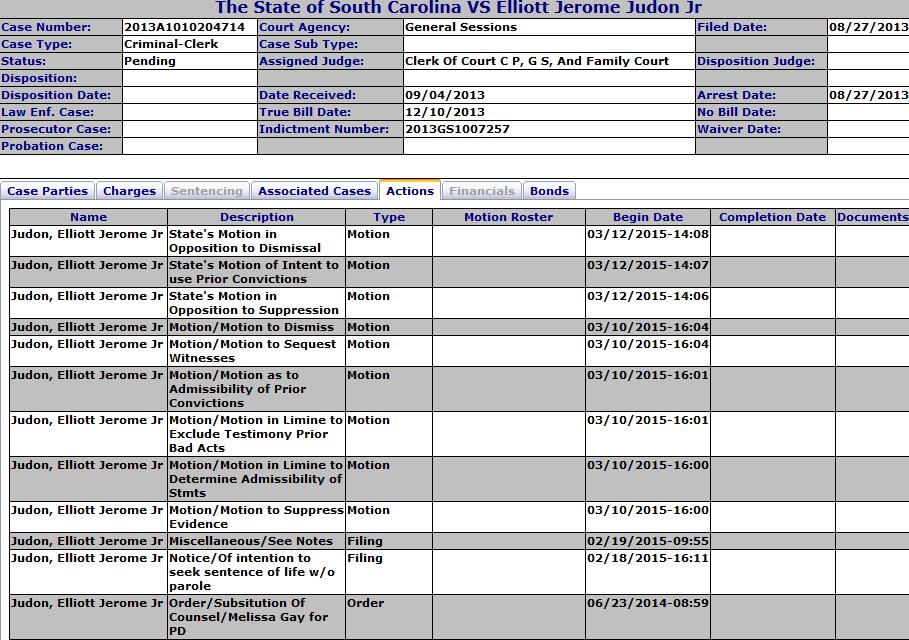
Task: Select Notice of intention to seek life sentence
Action: [x=252, y=572]
